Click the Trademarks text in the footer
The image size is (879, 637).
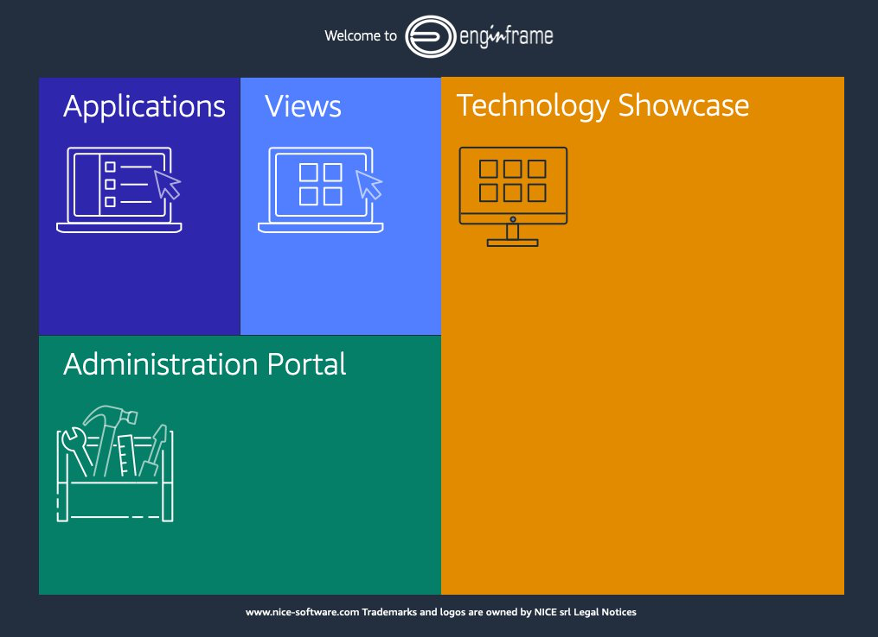[390, 612]
